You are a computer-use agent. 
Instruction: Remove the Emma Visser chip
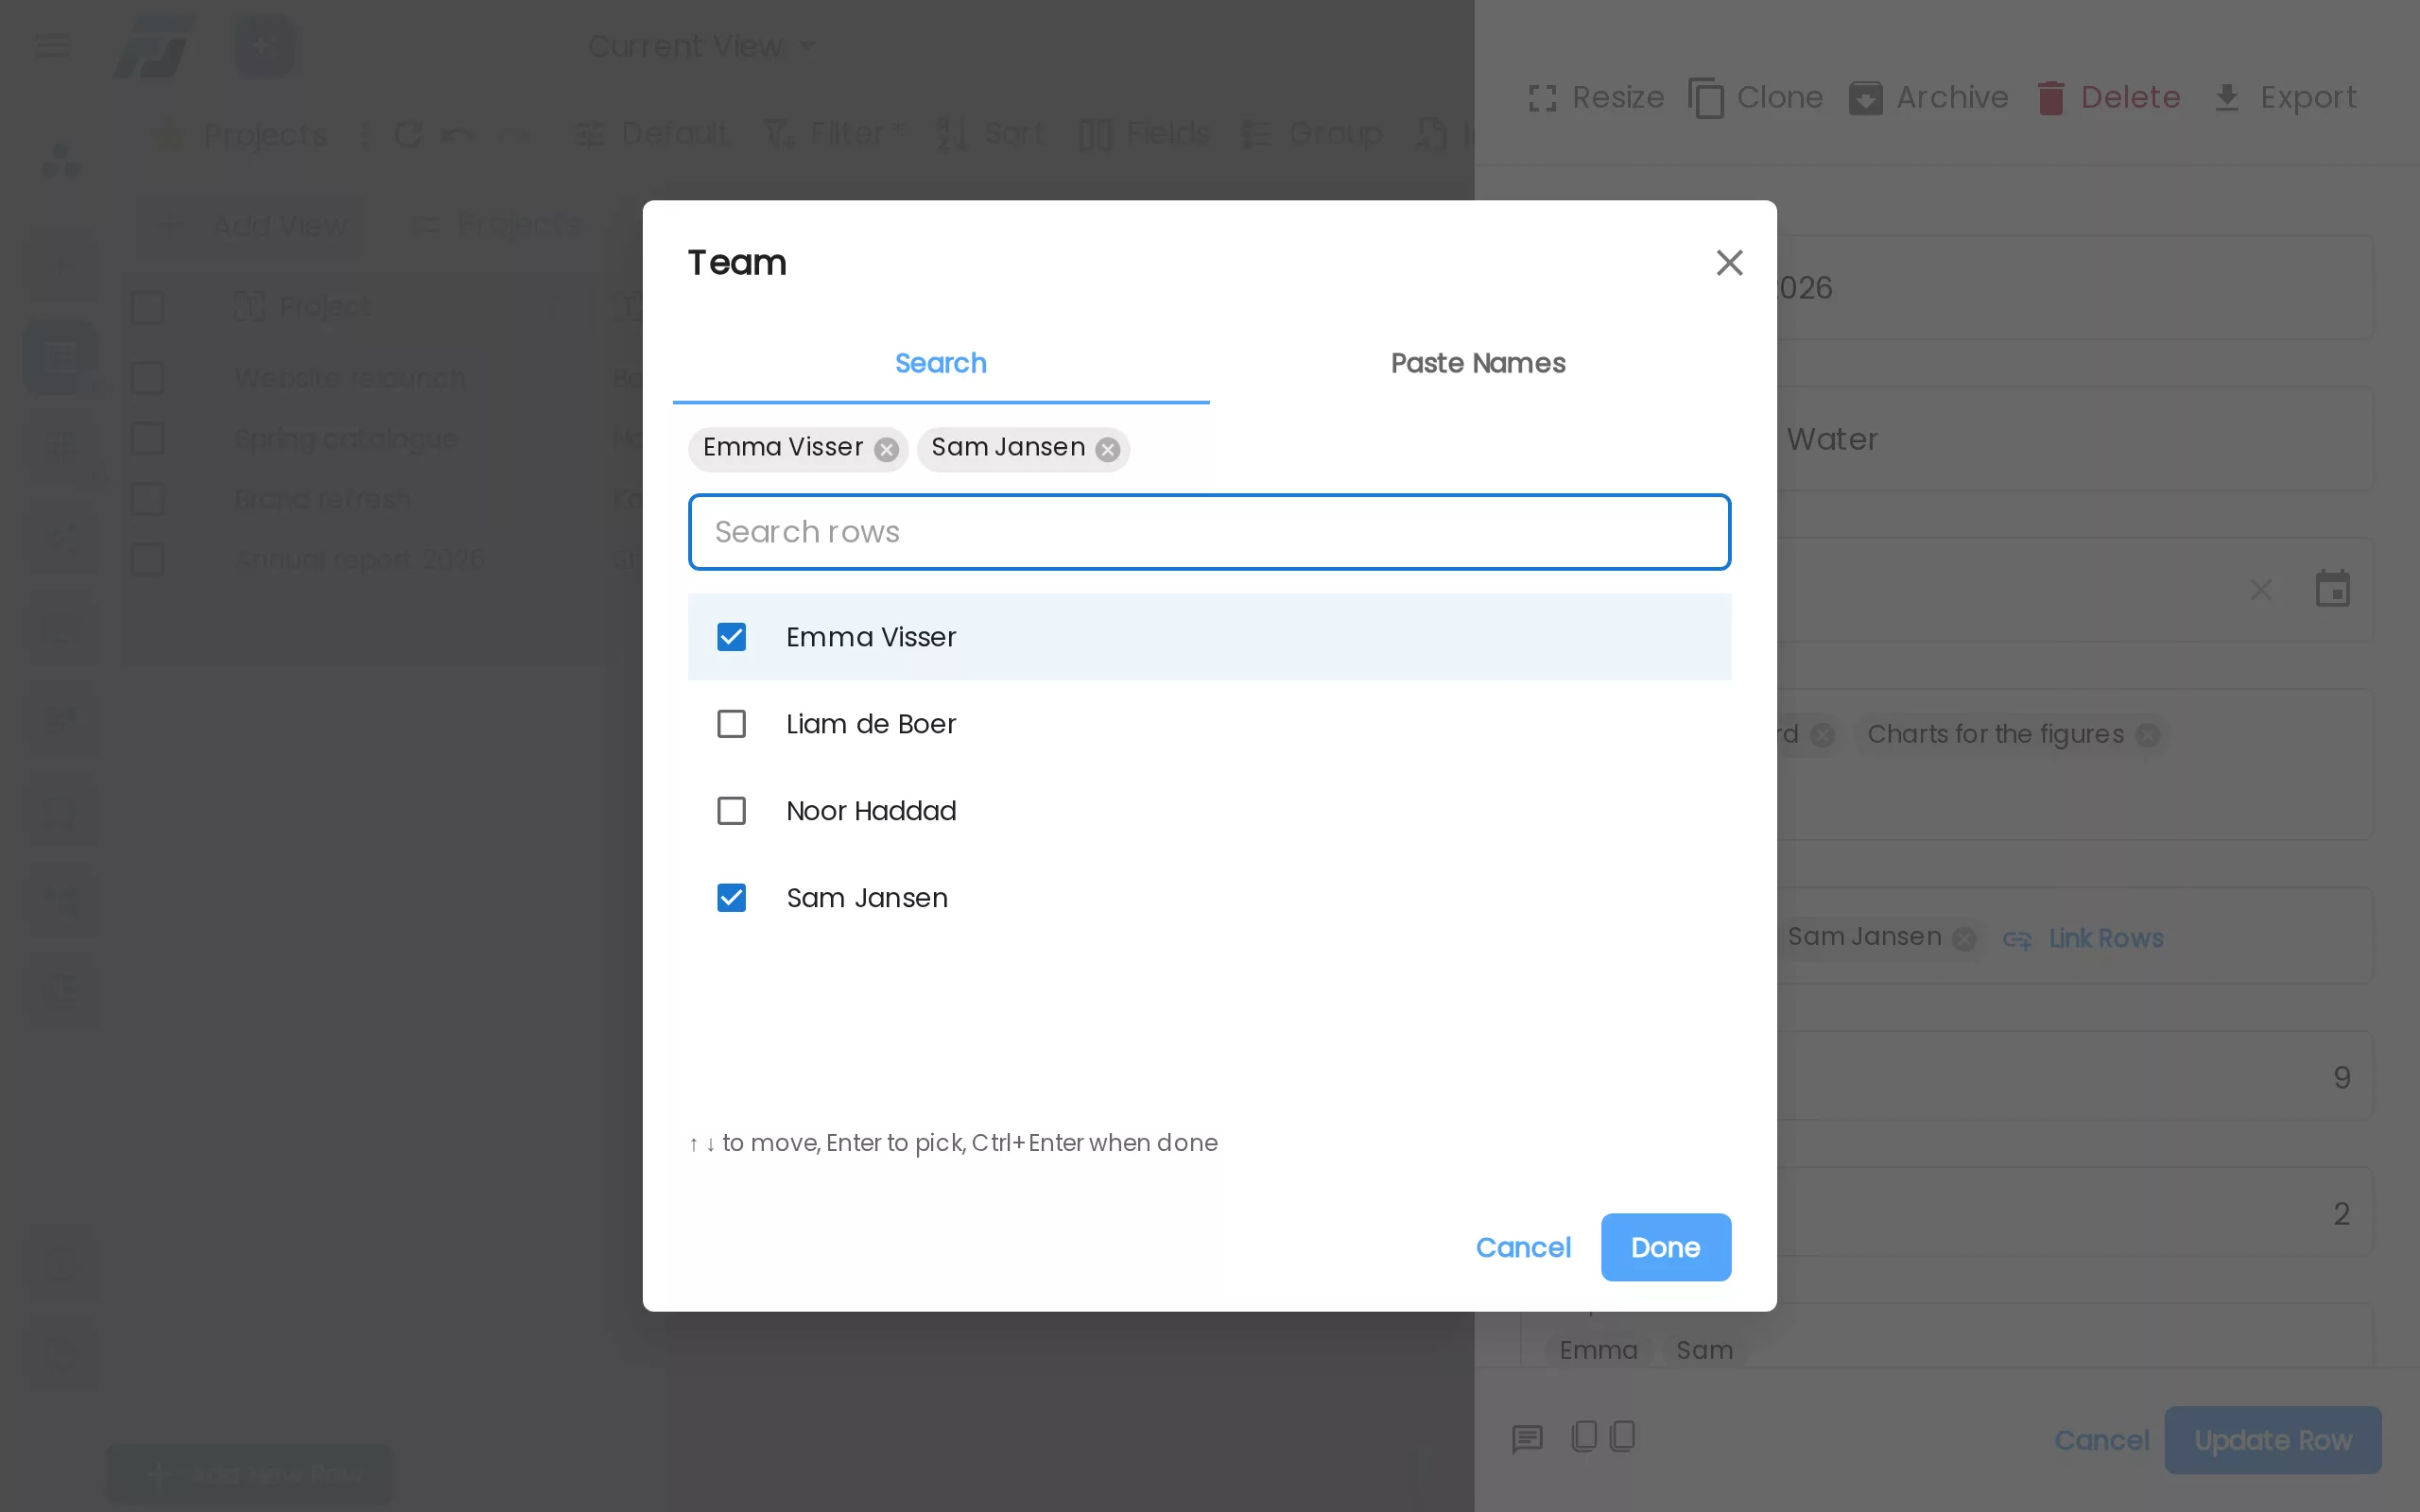886,449
